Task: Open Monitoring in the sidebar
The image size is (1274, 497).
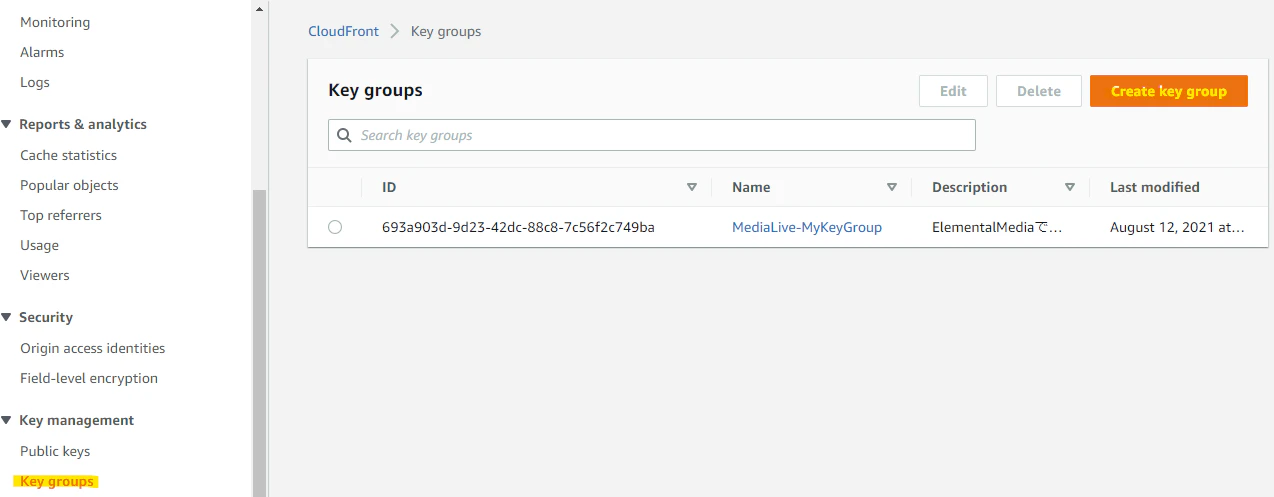Action: click(55, 22)
